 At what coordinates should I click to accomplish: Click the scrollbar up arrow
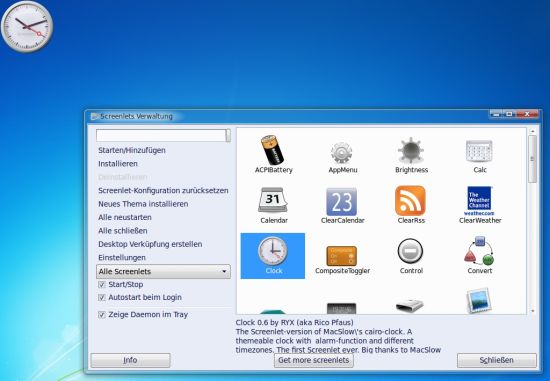[532, 131]
